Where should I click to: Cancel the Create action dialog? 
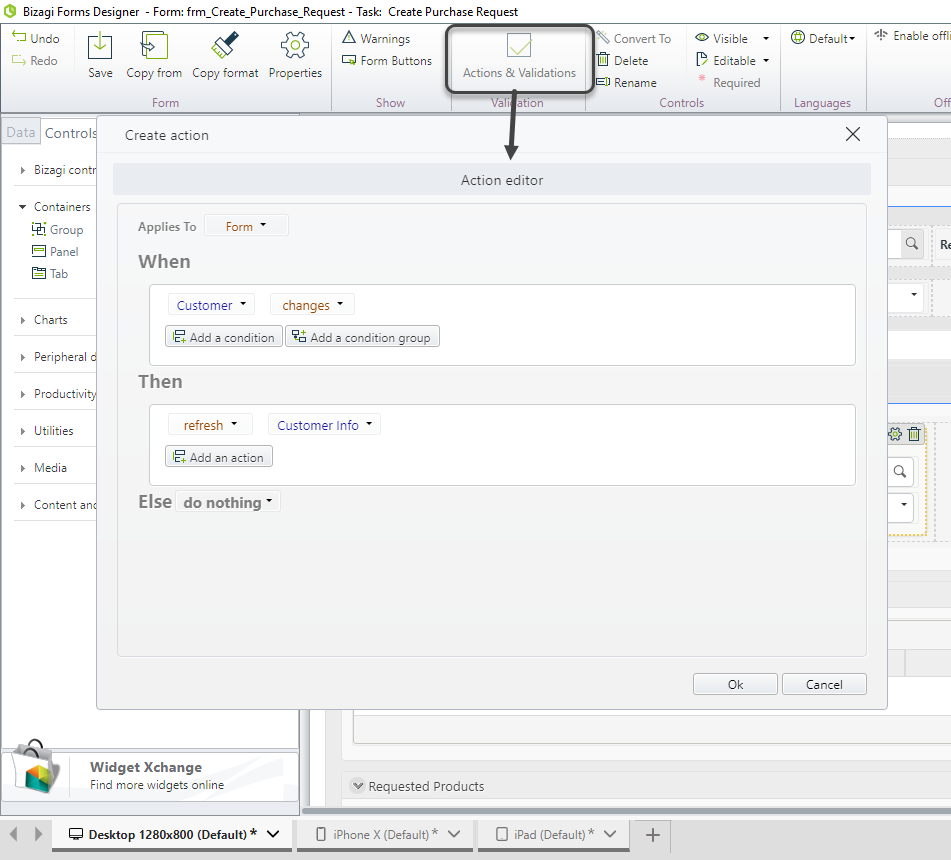click(x=824, y=684)
